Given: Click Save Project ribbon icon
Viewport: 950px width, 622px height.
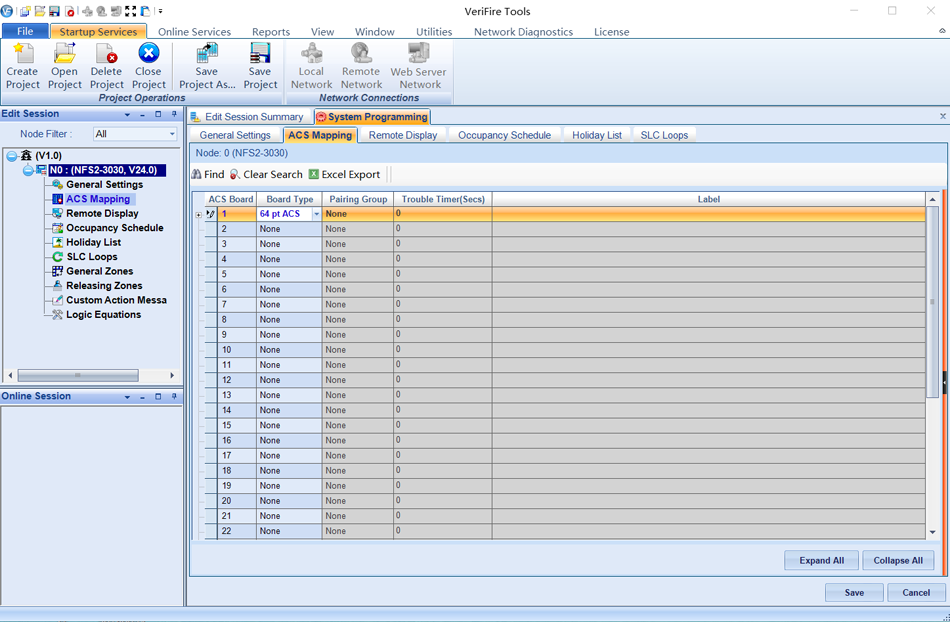Looking at the screenshot, I should point(261,53).
